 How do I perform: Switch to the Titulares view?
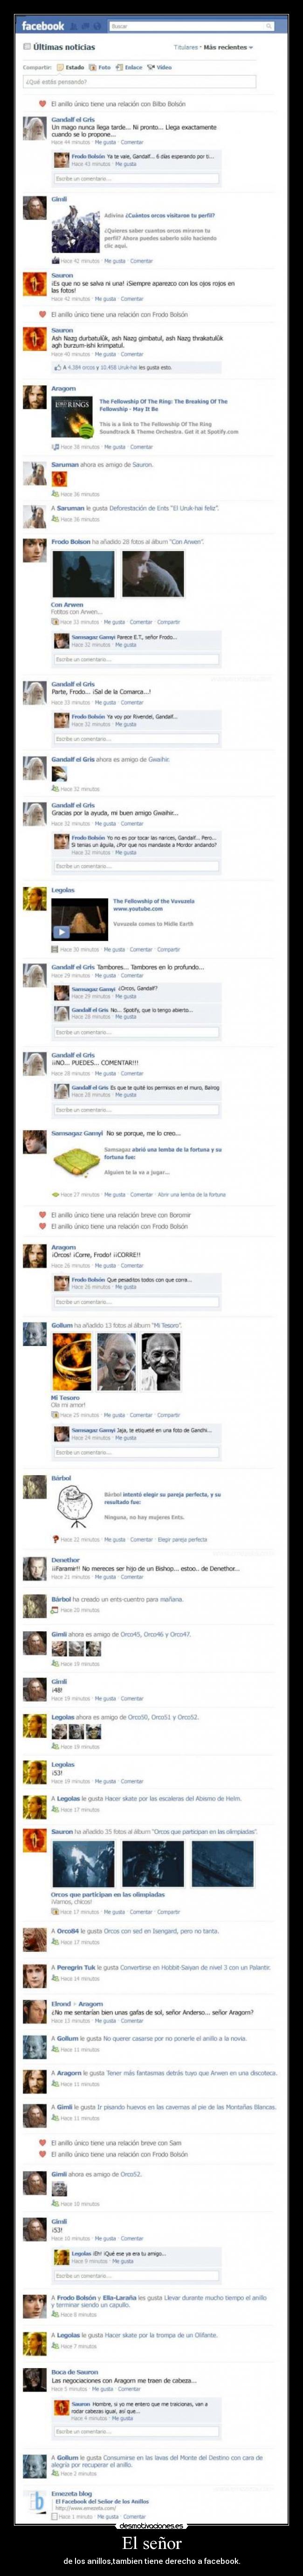pos(185,46)
